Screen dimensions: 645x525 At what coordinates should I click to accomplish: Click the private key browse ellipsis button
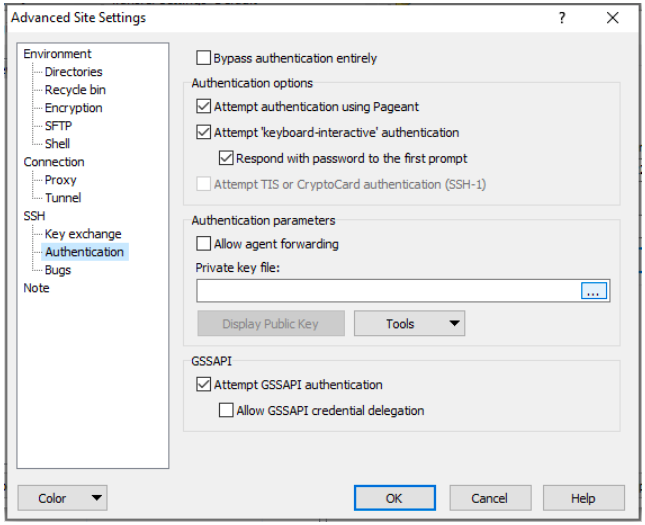point(593,290)
